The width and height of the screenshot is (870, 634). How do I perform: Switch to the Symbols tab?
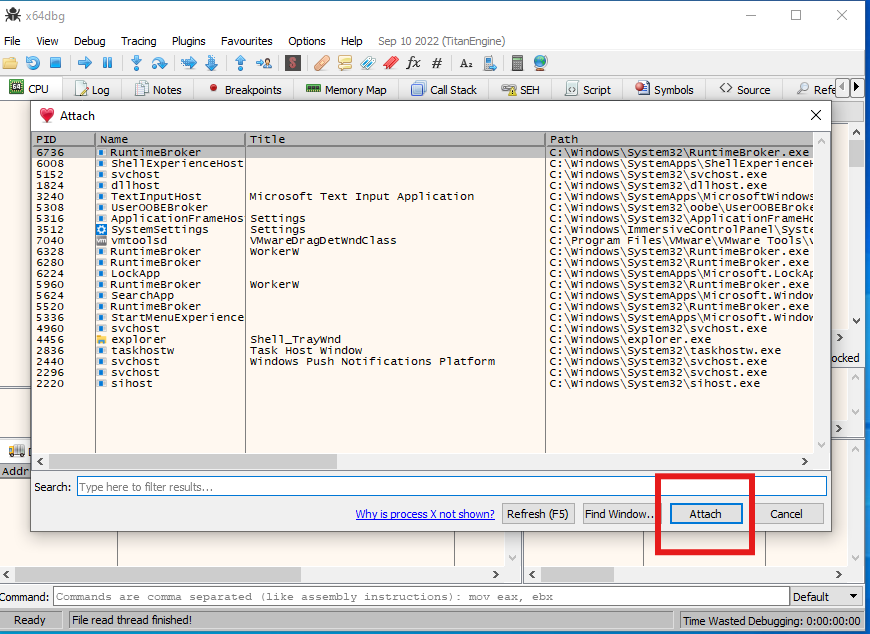coord(664,89)
